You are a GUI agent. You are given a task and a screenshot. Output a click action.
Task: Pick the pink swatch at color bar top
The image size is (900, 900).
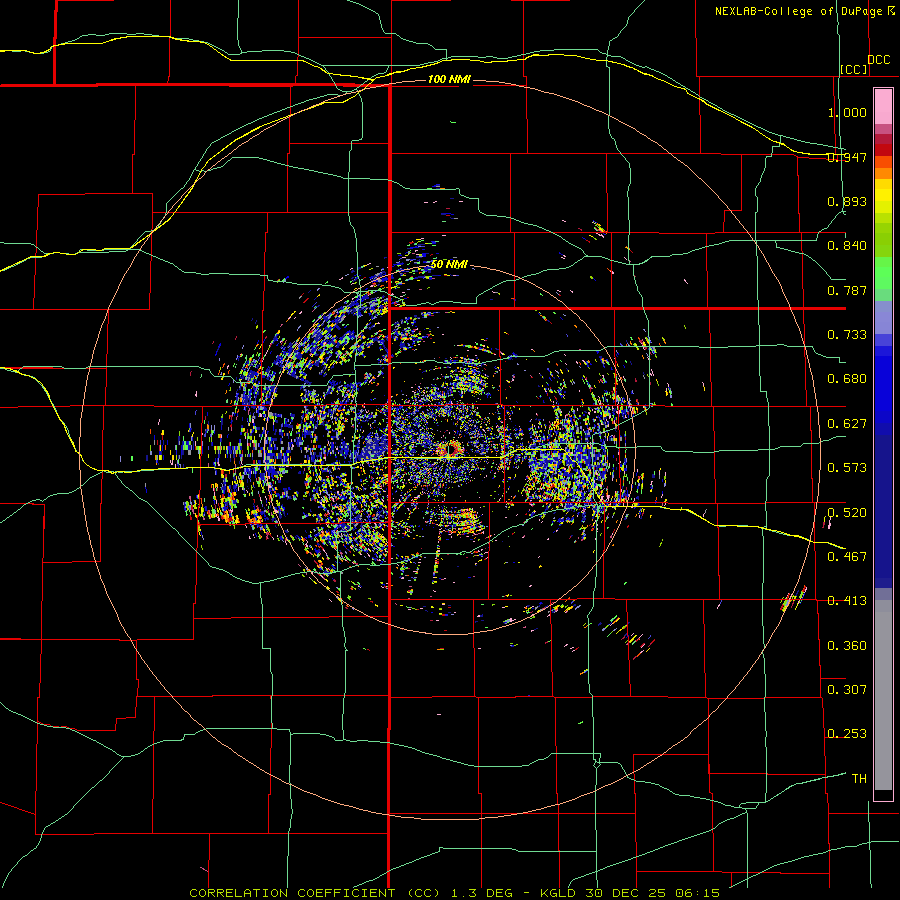(x=883, y=106)
